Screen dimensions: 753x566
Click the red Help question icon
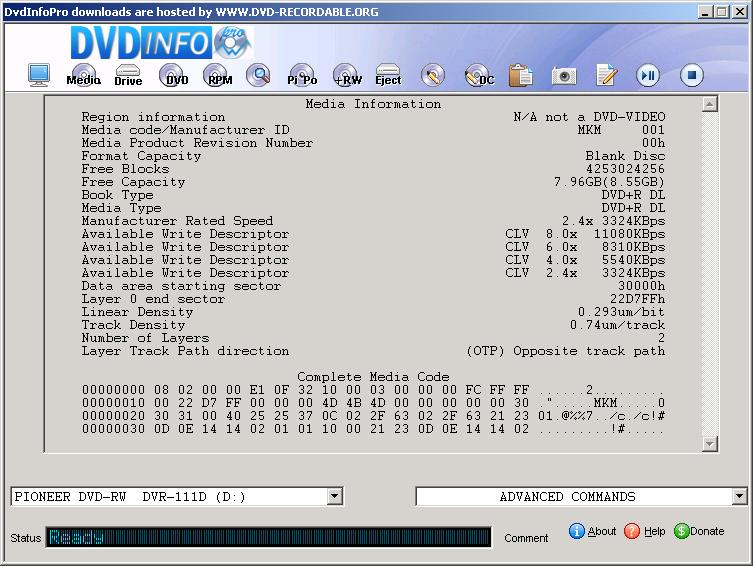(x=632, y=531)
